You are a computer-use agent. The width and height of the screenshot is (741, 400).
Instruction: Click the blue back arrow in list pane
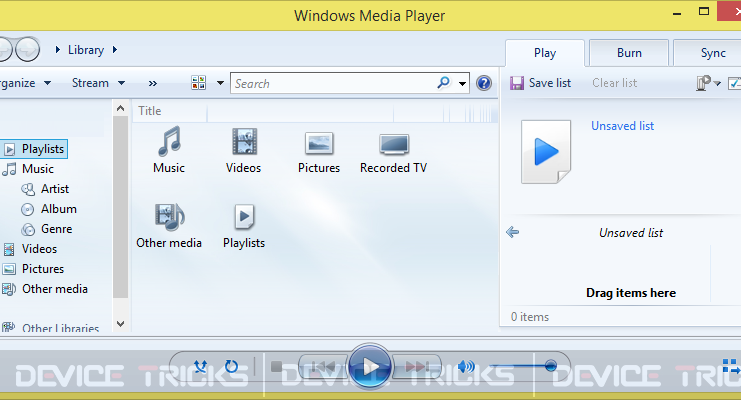click(513, 232)
